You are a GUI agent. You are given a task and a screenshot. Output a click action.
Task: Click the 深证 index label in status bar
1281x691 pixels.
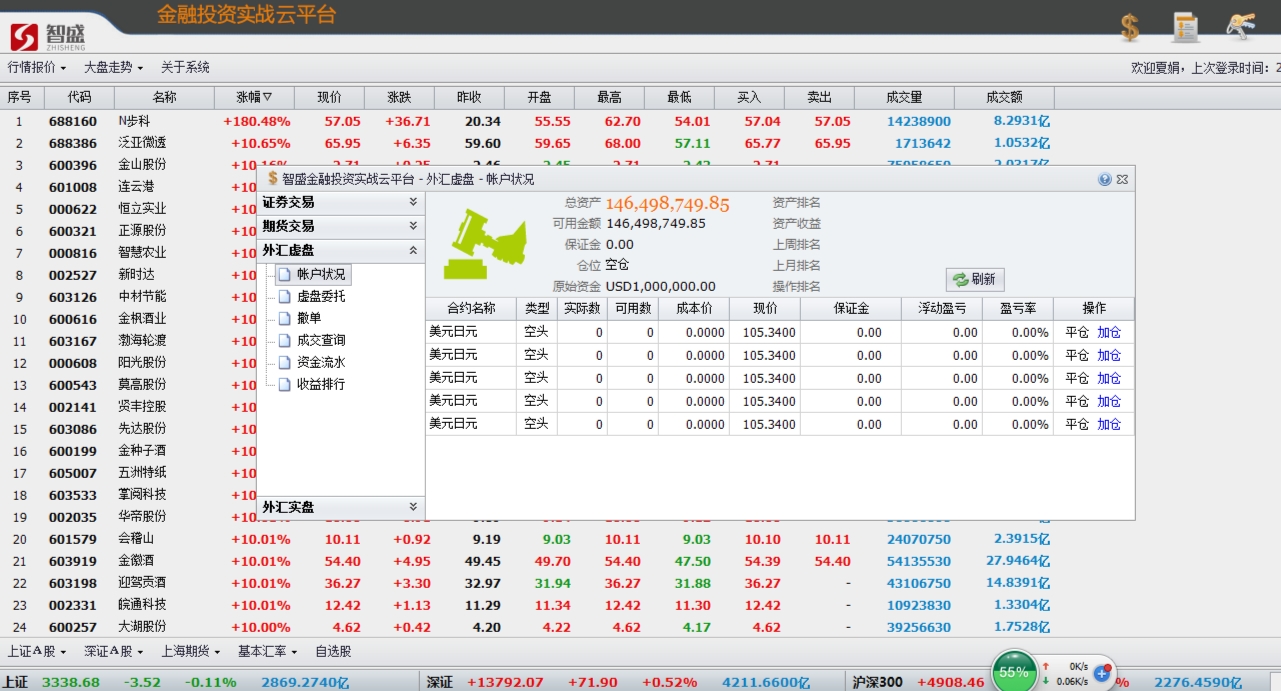[440, 682]
